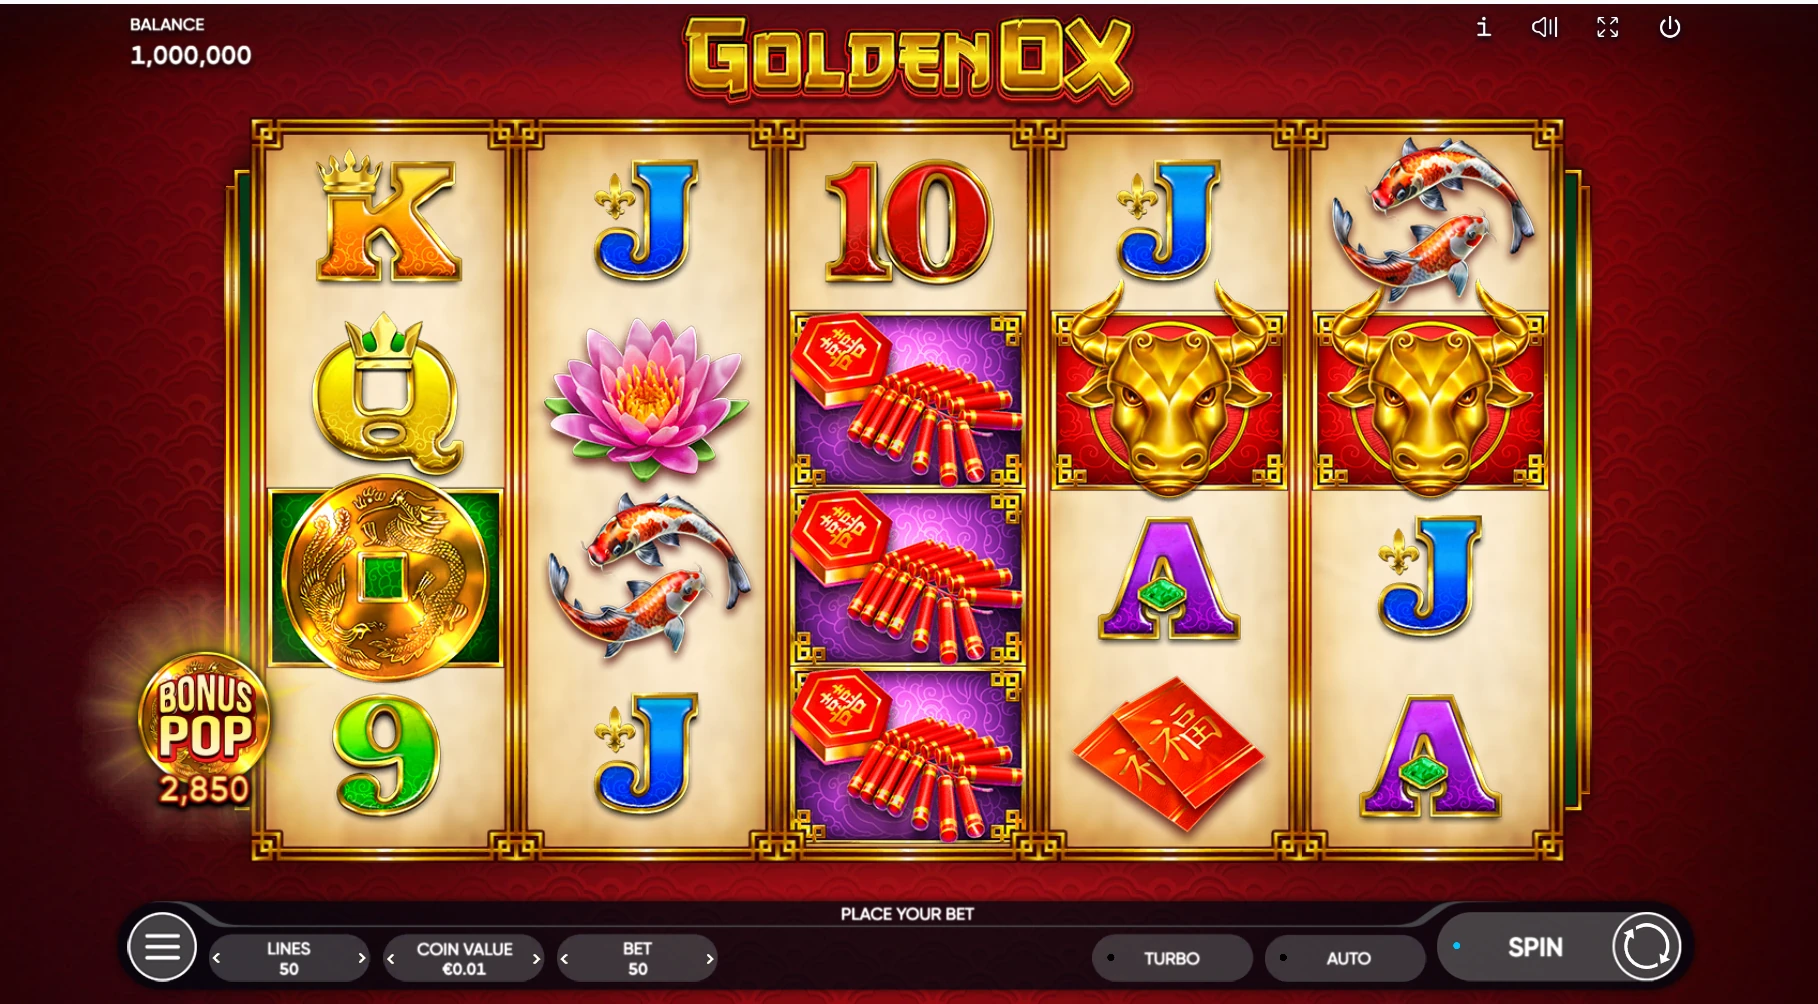1818x1004 pixels.
Task: Click the Bonus Pop badge
Action: point(205,728)
